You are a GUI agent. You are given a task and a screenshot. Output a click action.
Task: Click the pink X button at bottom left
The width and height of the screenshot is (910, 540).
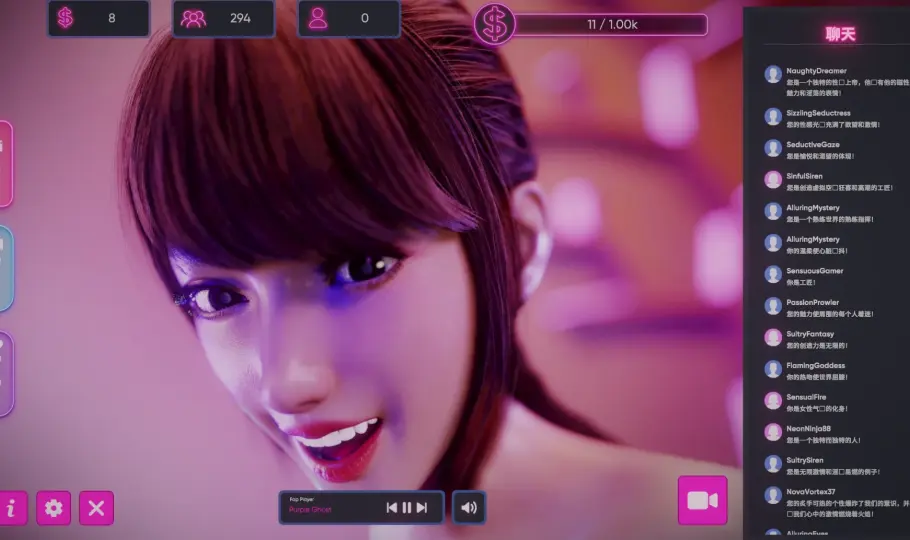pos(96,508)
